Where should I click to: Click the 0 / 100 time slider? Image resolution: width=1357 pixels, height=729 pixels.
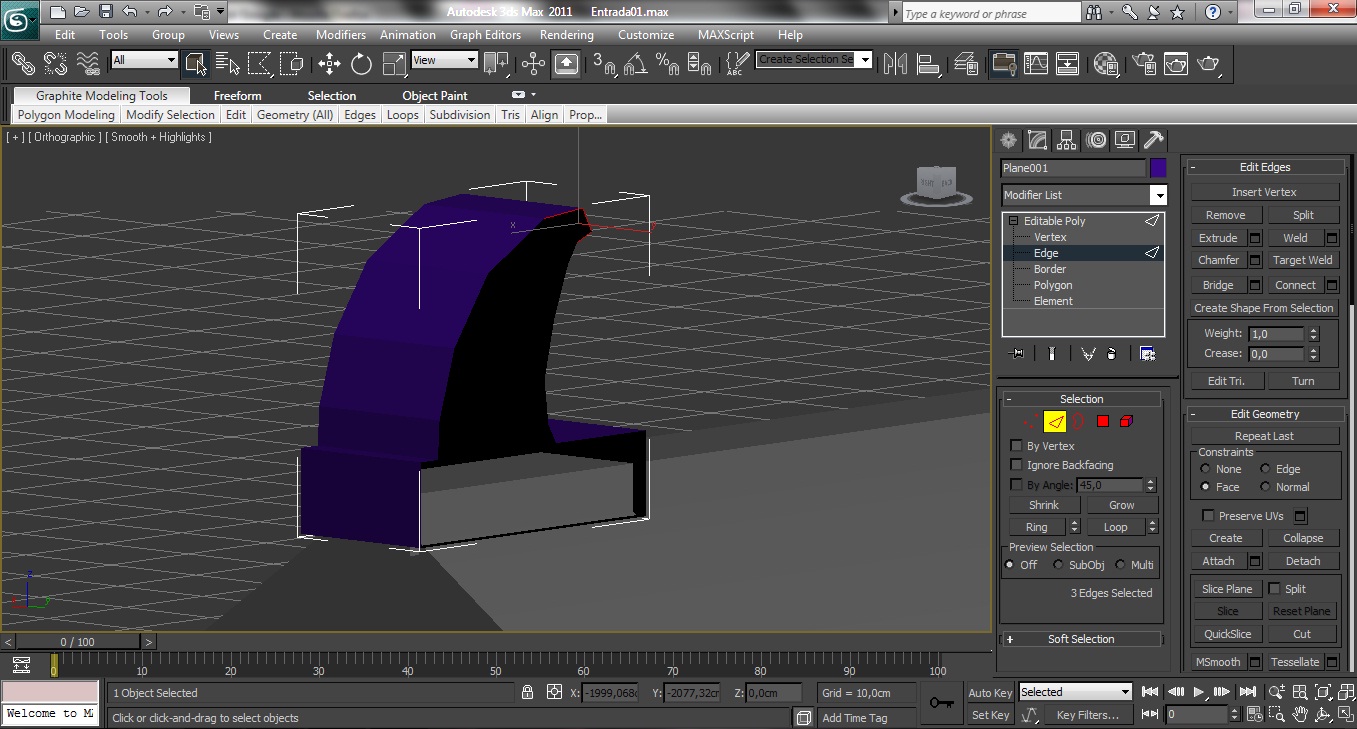coord(78,642)
